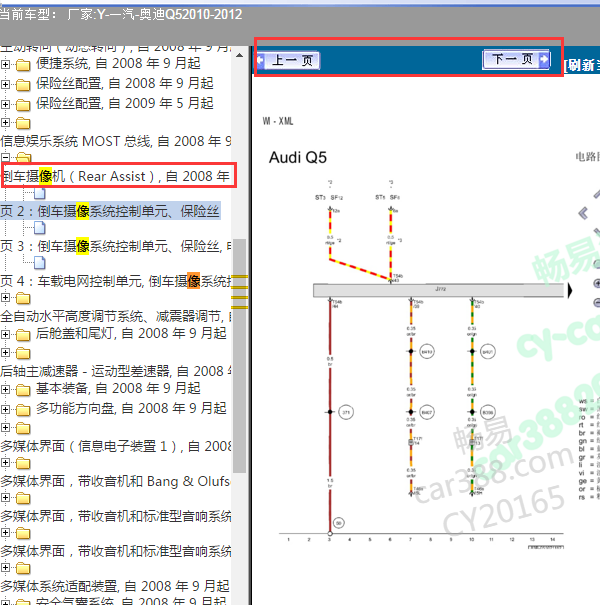Click open folder icon of 倒车摄像机 entry
Screen dimensions: 600x605
coord(24,157)
